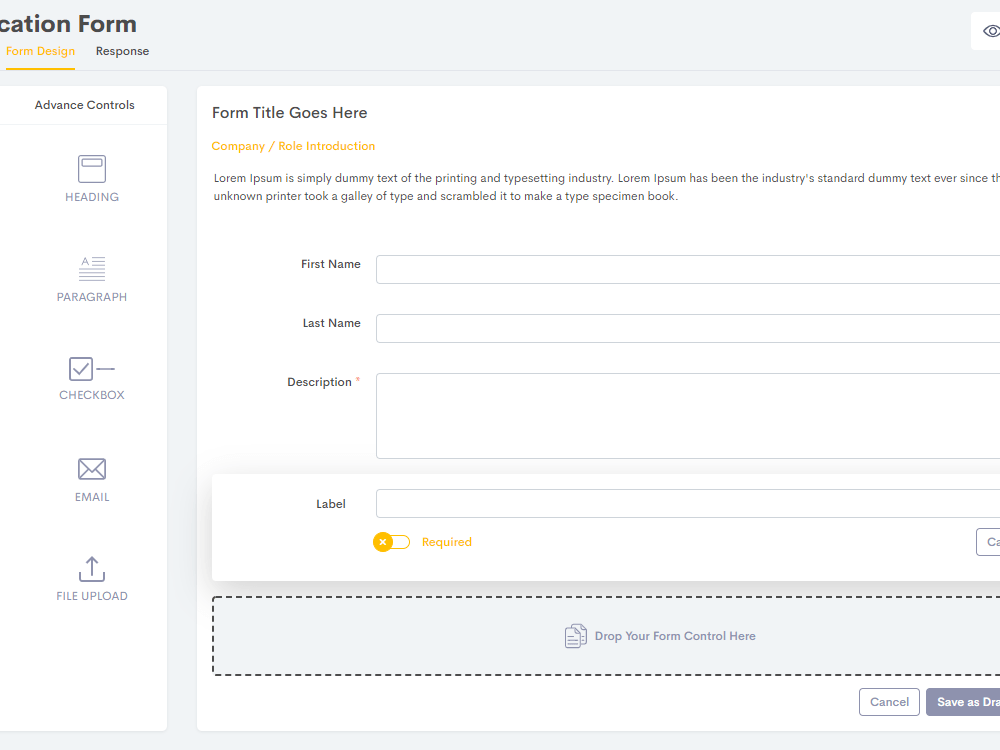The width and height of the screenshot is (1000, 750).
Task: Click the Company / Role Introduction heading
Action: tap(293, 146)
